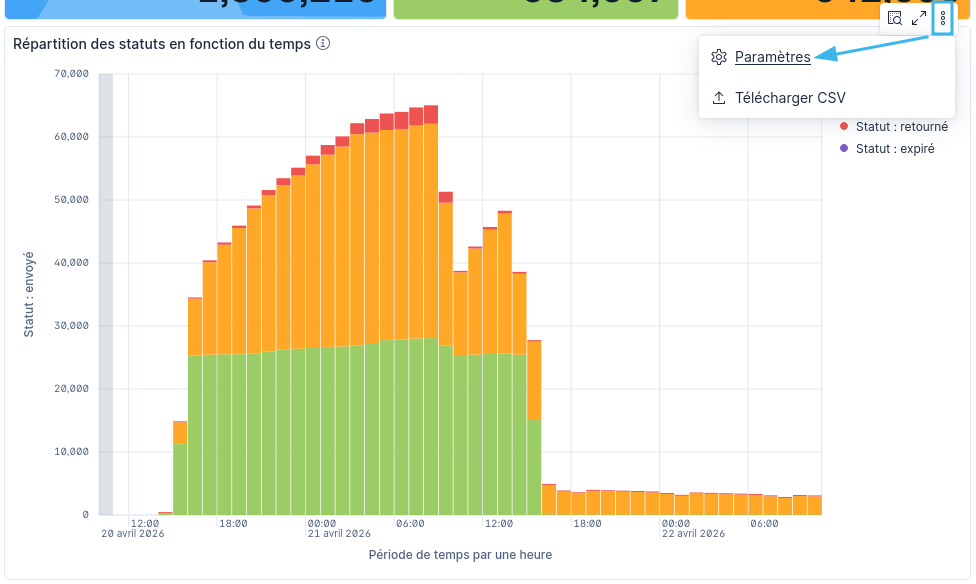Screen dimensions: 976x584
Task: Click the upload icon beside Télécharger CSV
Action: (719, 98)
